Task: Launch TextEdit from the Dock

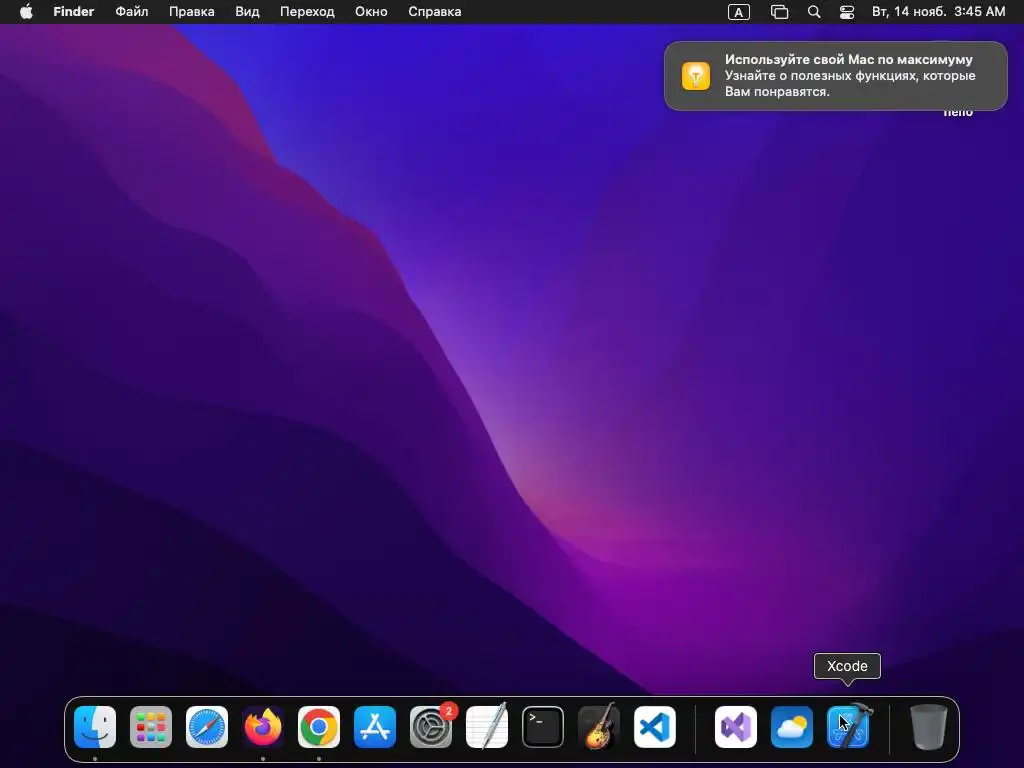Action: [487, 726]
